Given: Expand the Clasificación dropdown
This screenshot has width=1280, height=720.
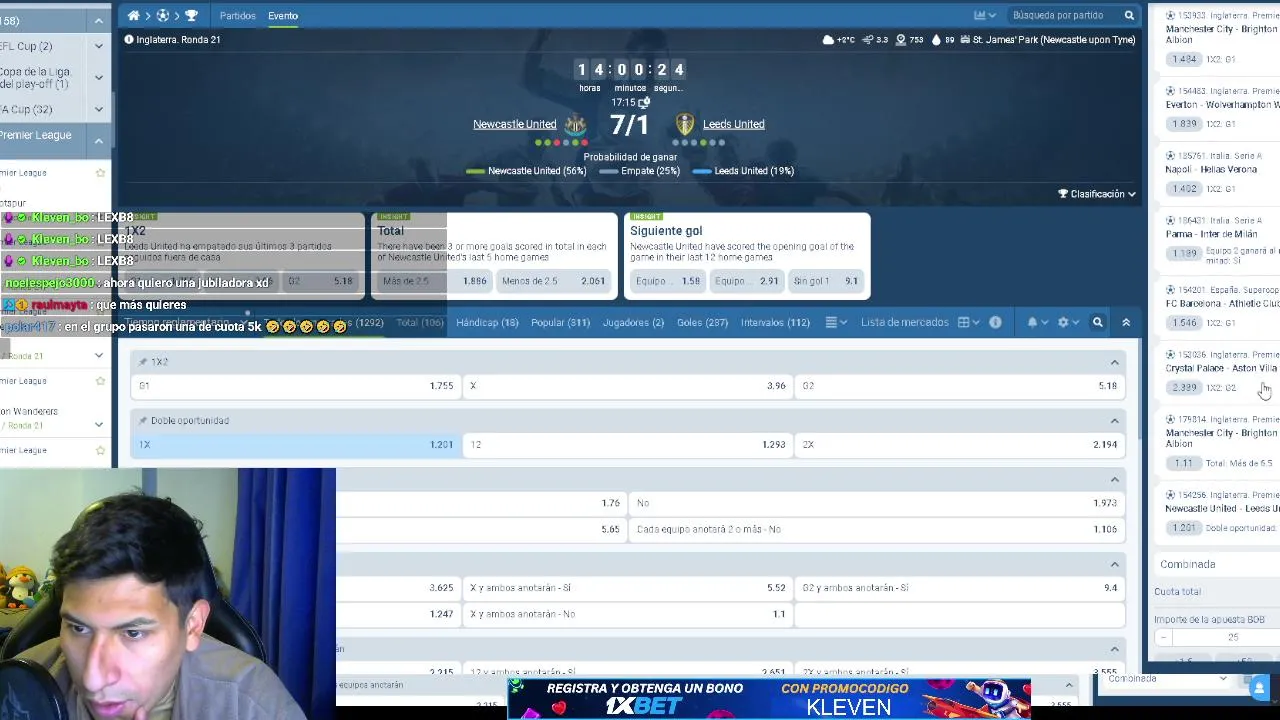Looking at the screenshot, I should 1097,194.
